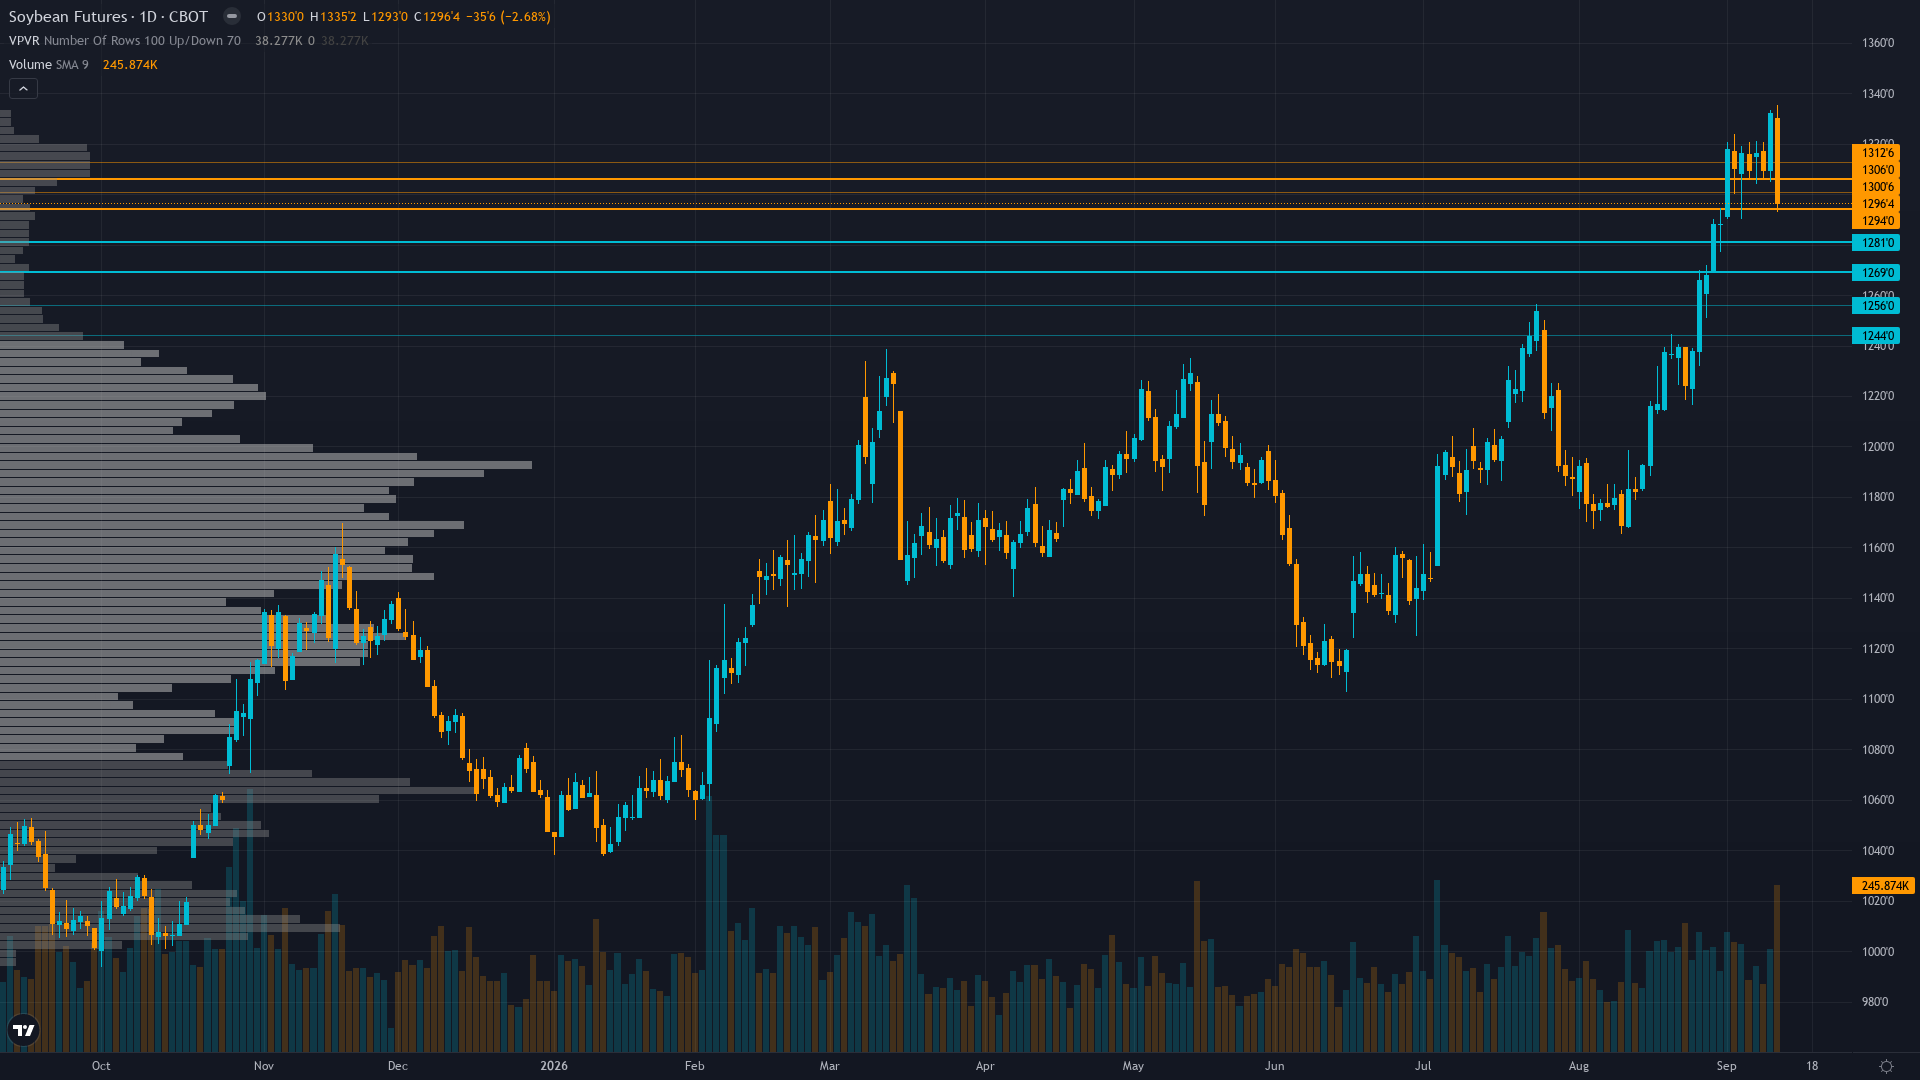
Task: Click the May label on time axis
Action: click(1133, 1066)
